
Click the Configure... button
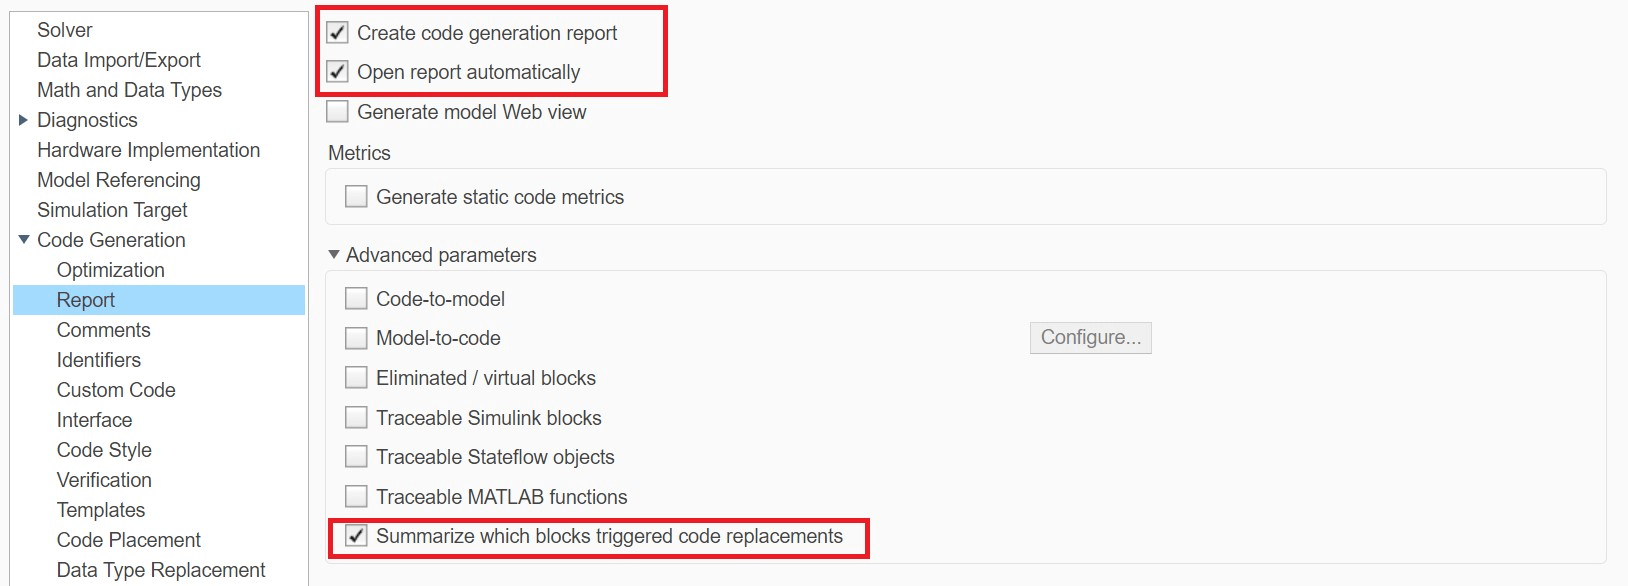click(1090, 338)
